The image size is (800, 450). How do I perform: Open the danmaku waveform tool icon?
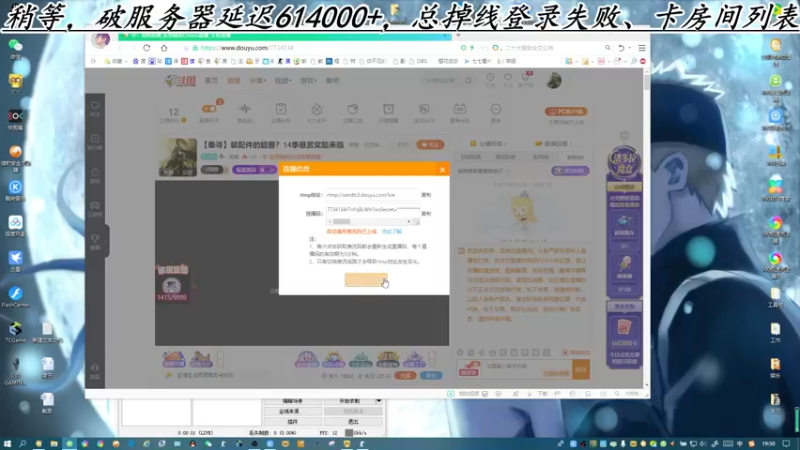tap(245, 109)
